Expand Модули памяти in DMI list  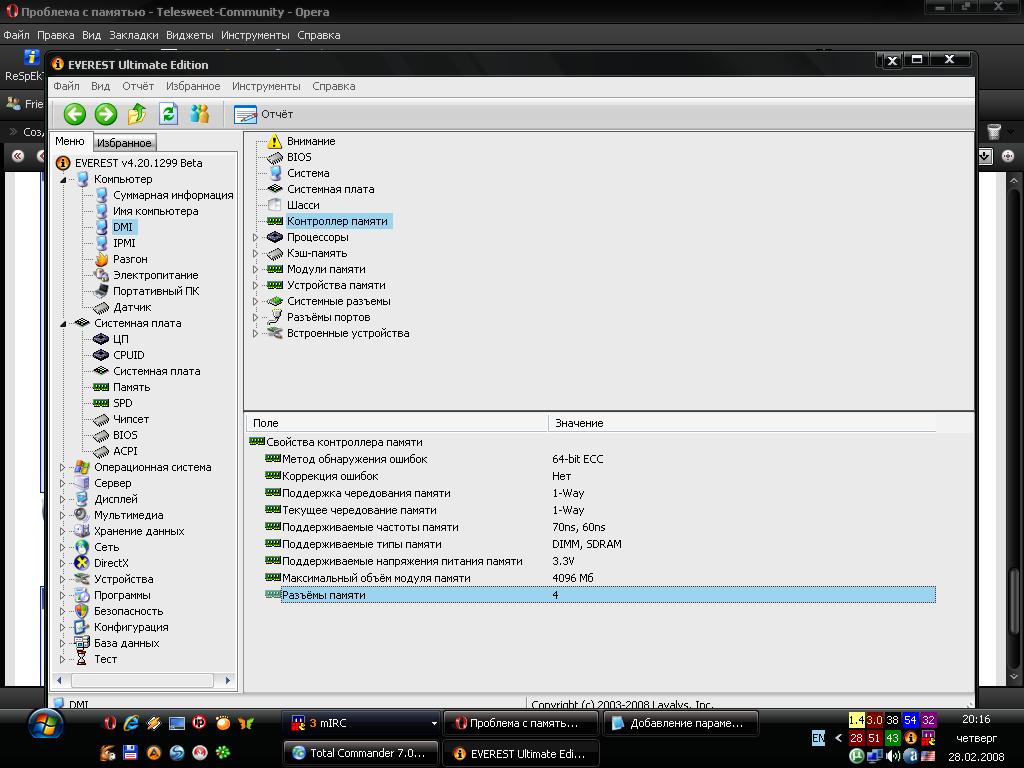(x=256, y=269)
